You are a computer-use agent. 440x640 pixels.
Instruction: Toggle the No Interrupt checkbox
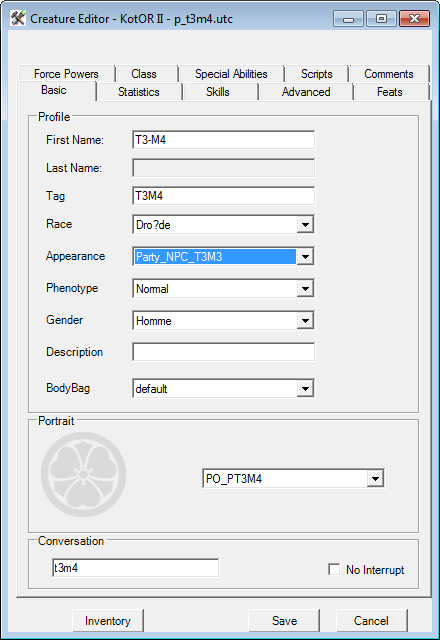point(334,569)
